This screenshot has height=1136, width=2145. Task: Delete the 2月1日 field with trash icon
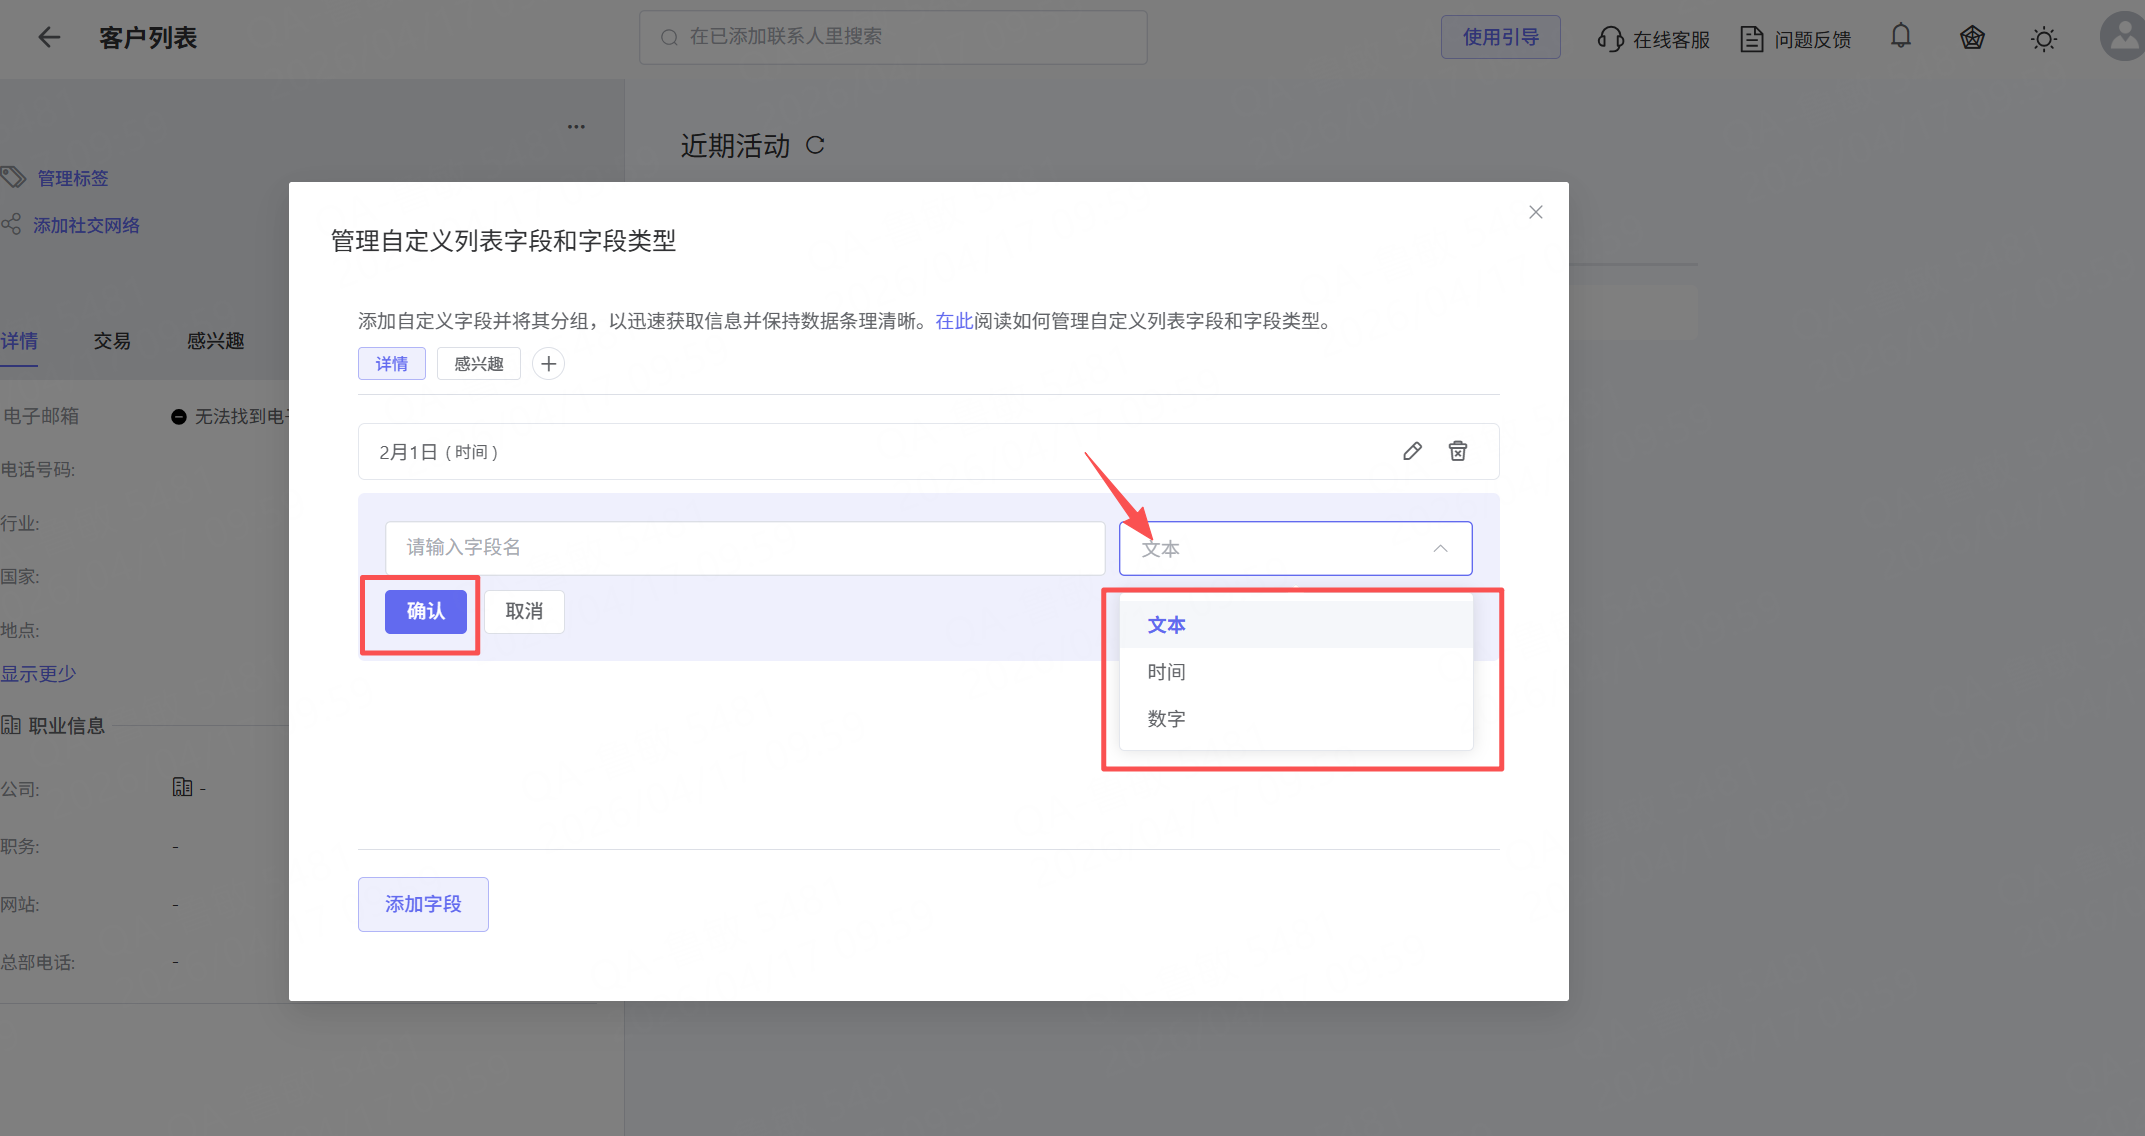1458,451
